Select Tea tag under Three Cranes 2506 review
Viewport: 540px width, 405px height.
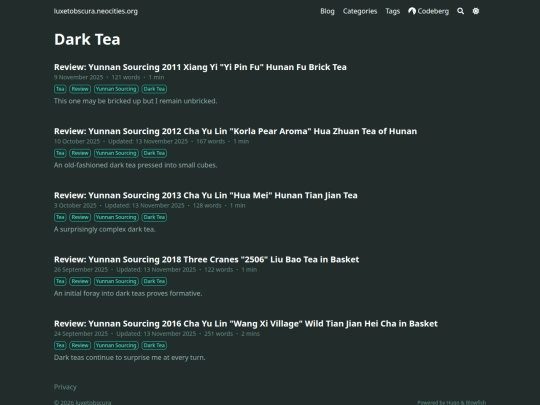click(x=60, y=281)
